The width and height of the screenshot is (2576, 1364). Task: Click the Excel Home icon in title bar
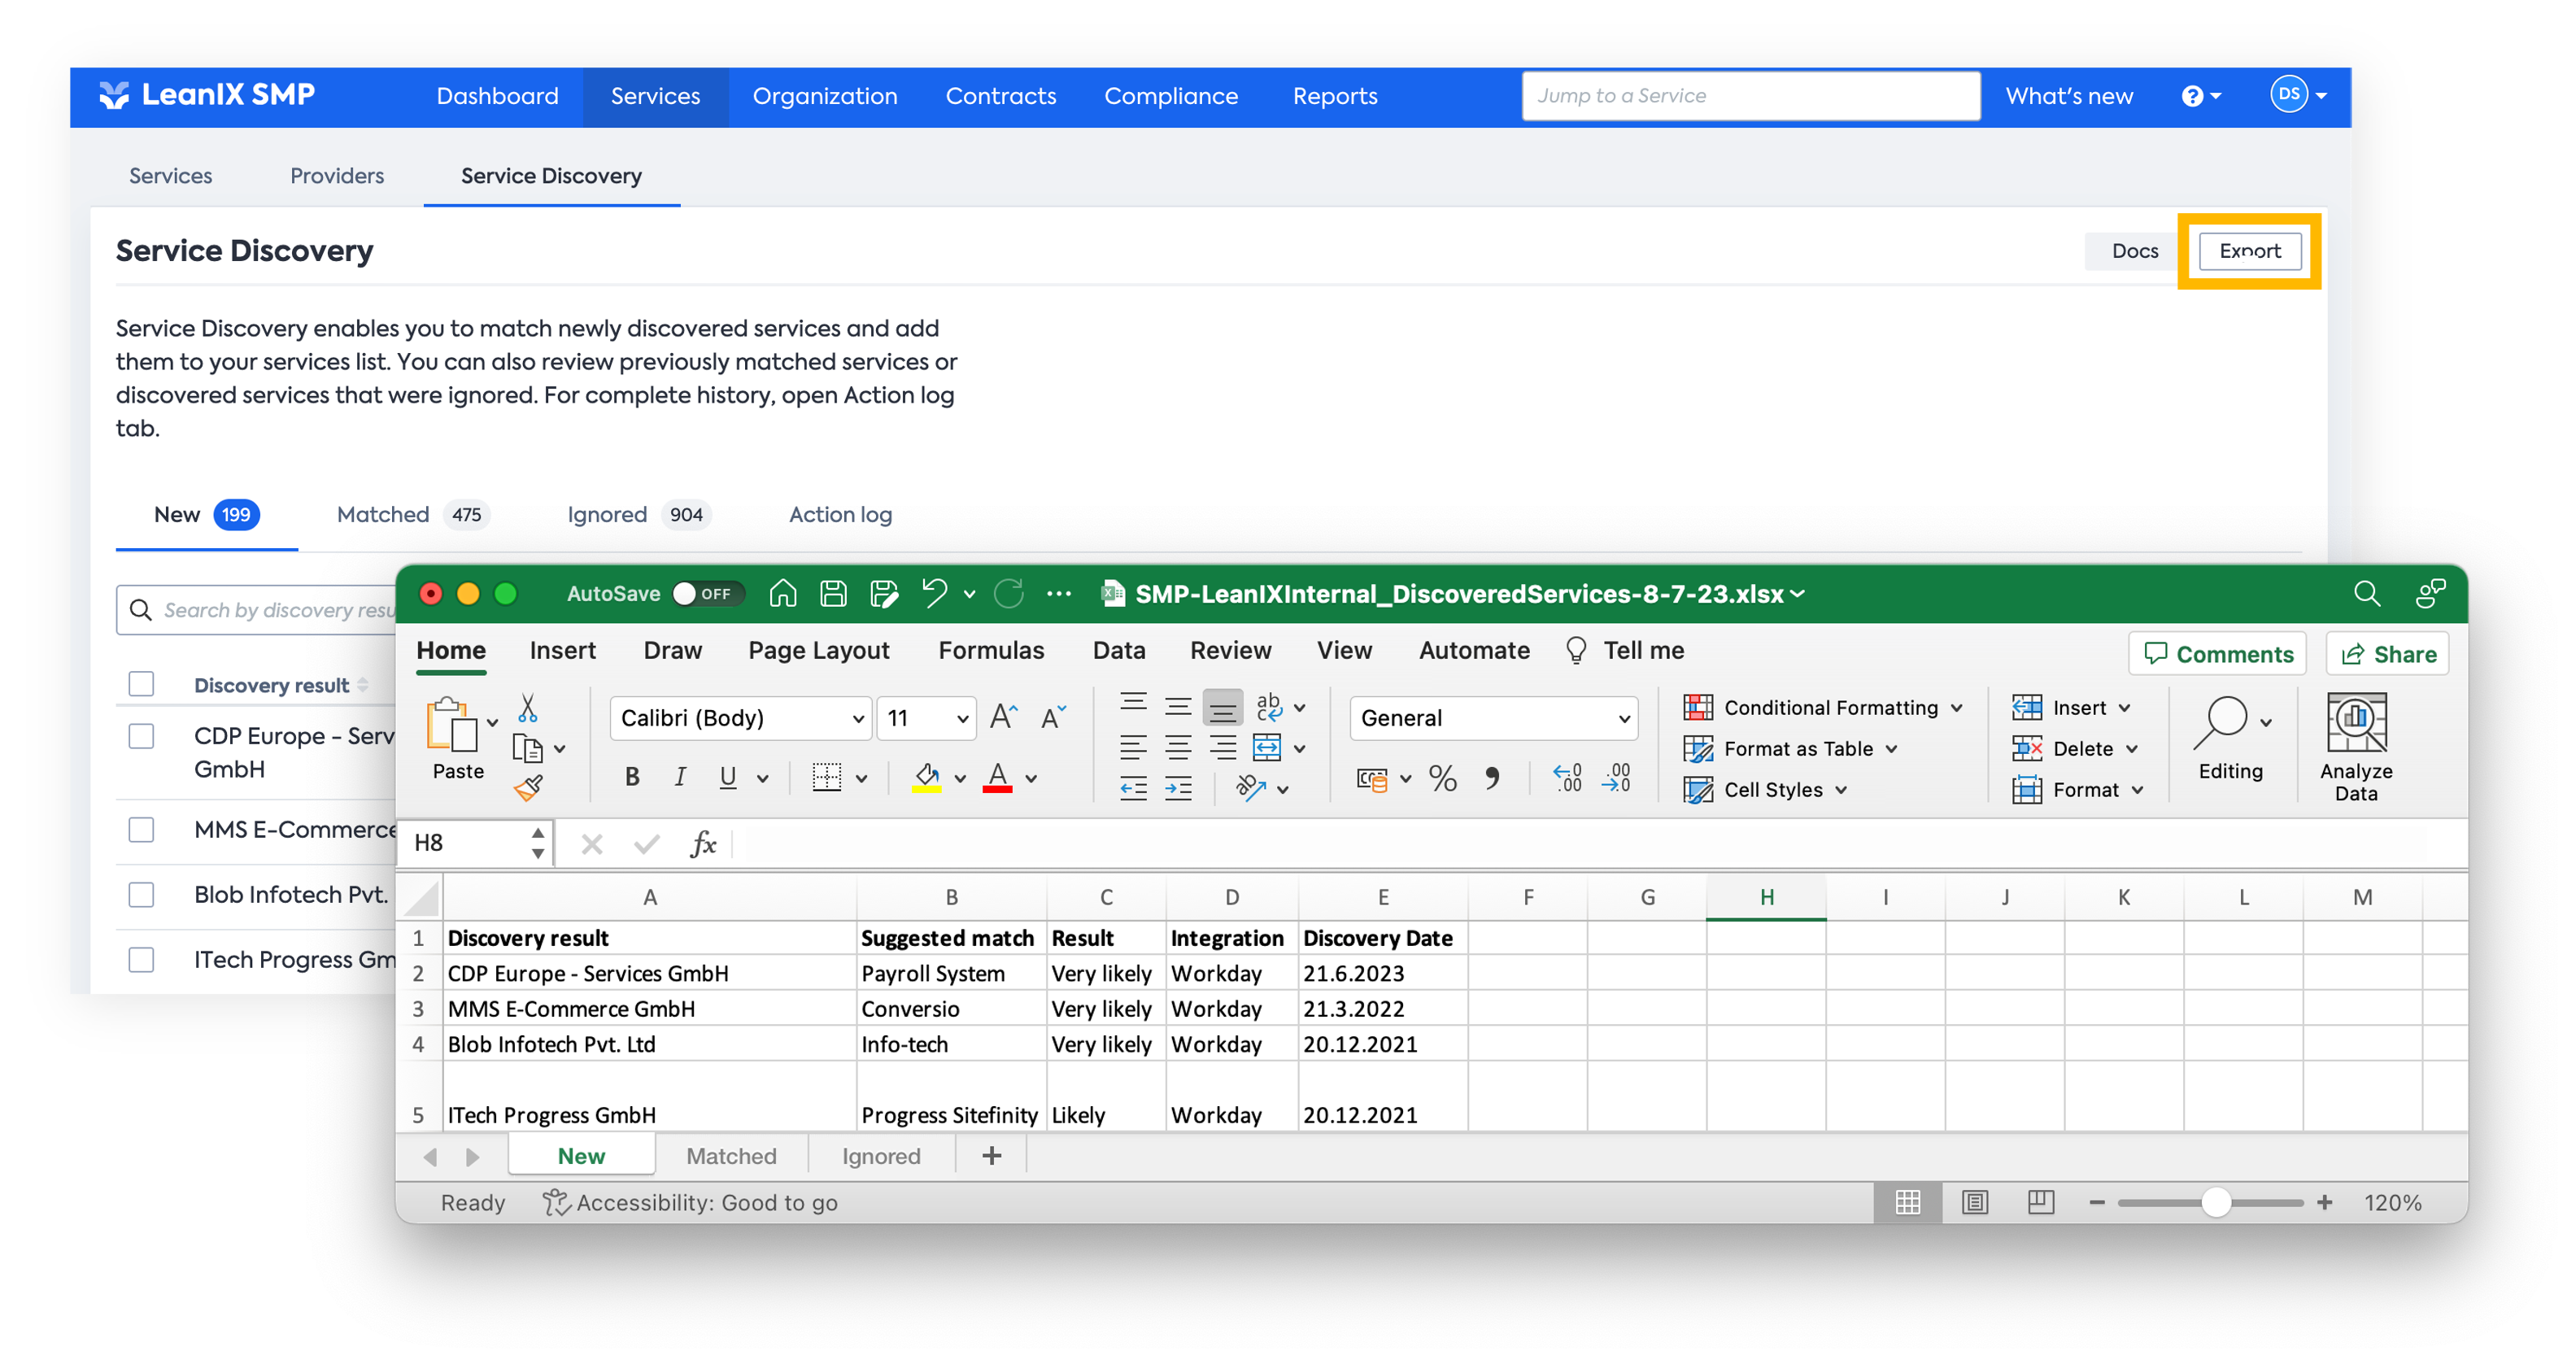tap(783, 594)
